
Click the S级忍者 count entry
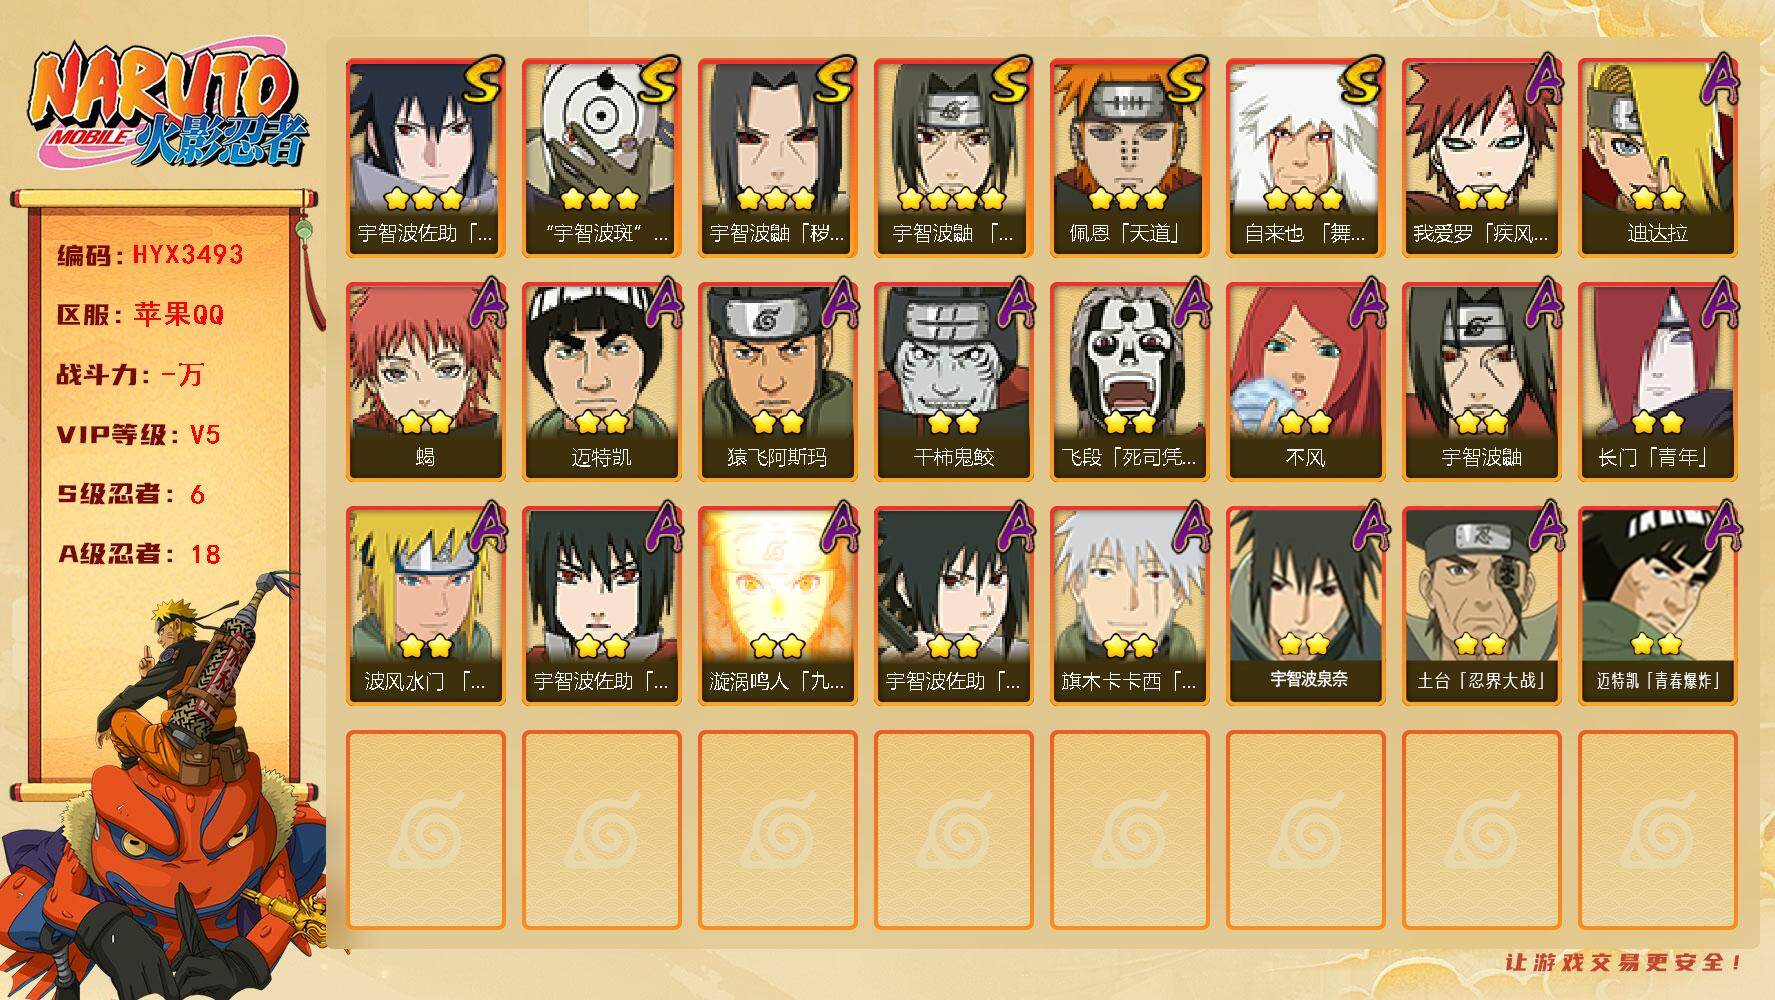[131, 494]
